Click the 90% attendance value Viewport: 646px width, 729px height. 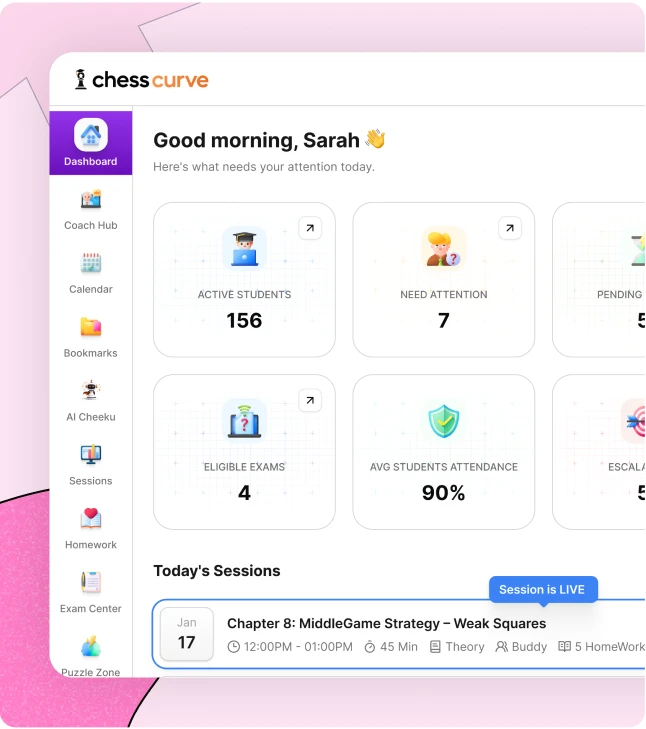444,493
